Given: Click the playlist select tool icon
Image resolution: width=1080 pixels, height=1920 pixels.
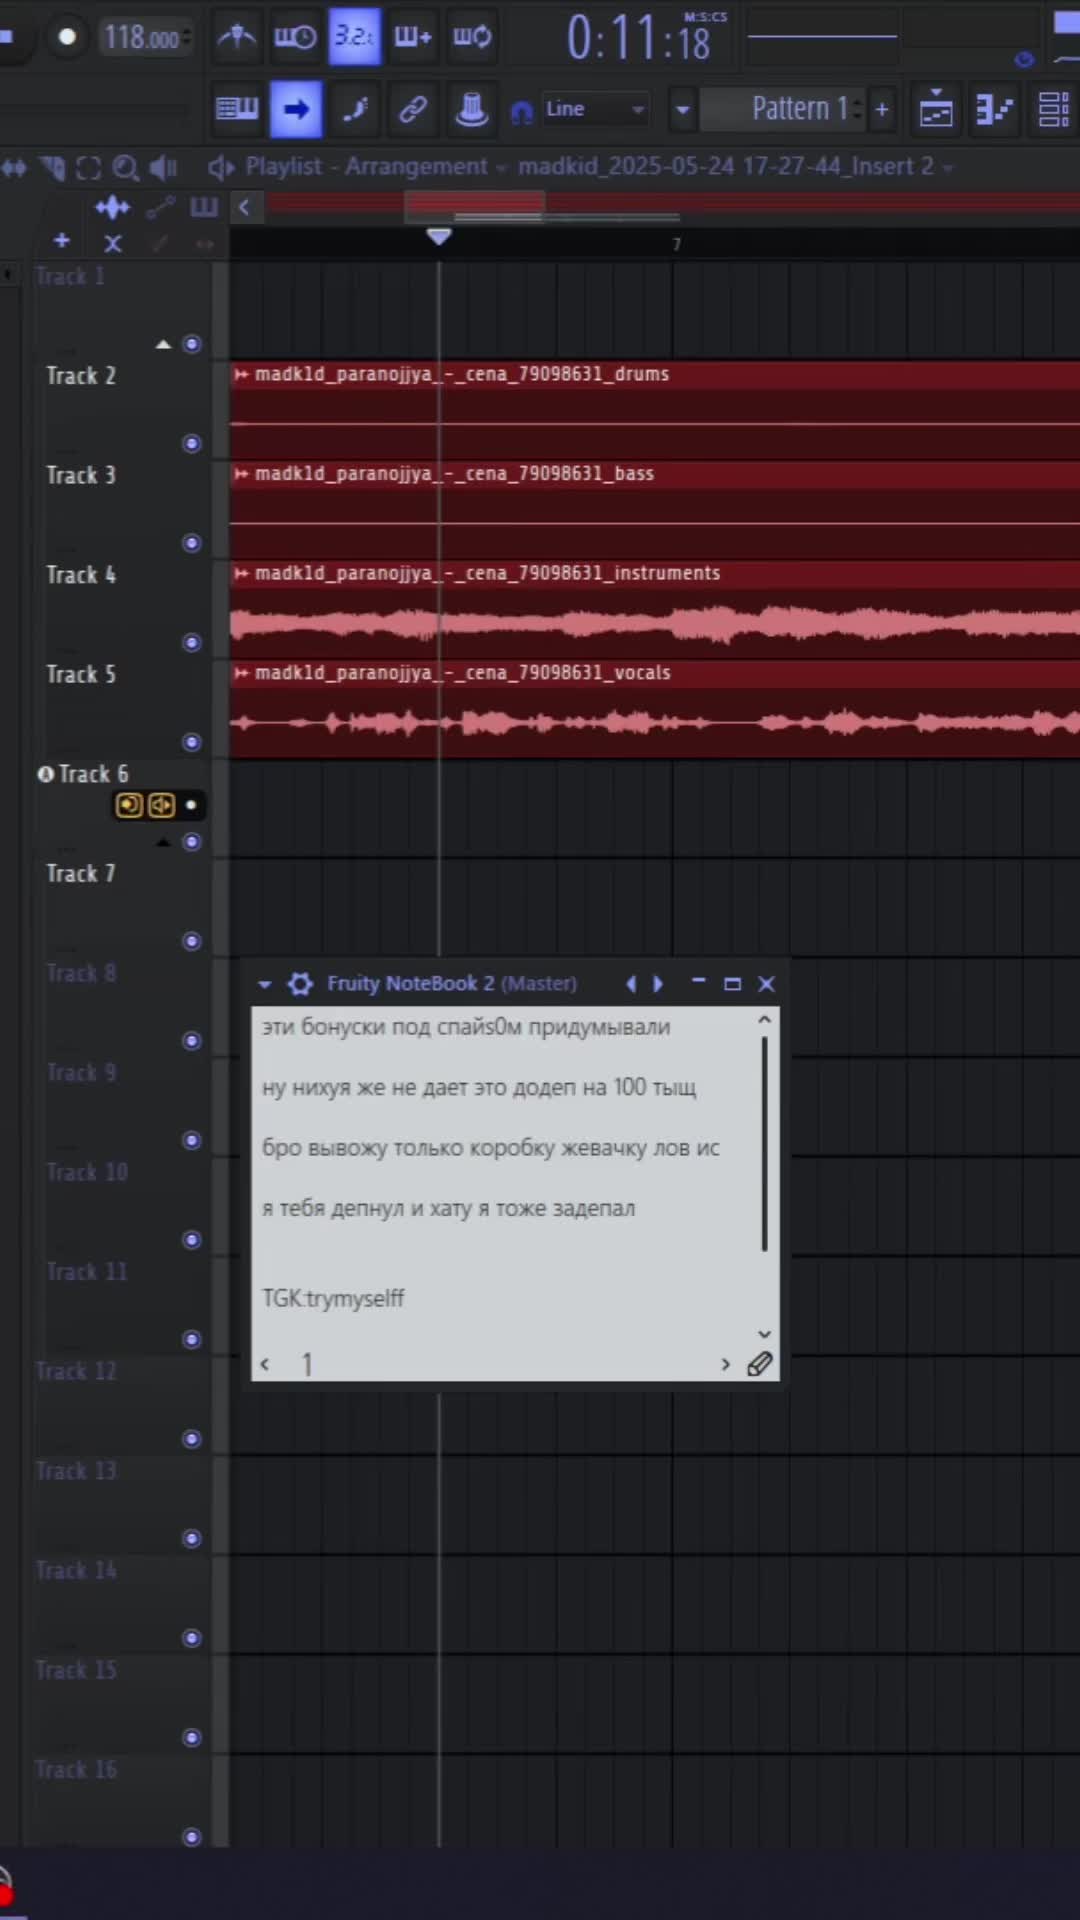Looking at the screenshot, I should [x=88, y=167].
